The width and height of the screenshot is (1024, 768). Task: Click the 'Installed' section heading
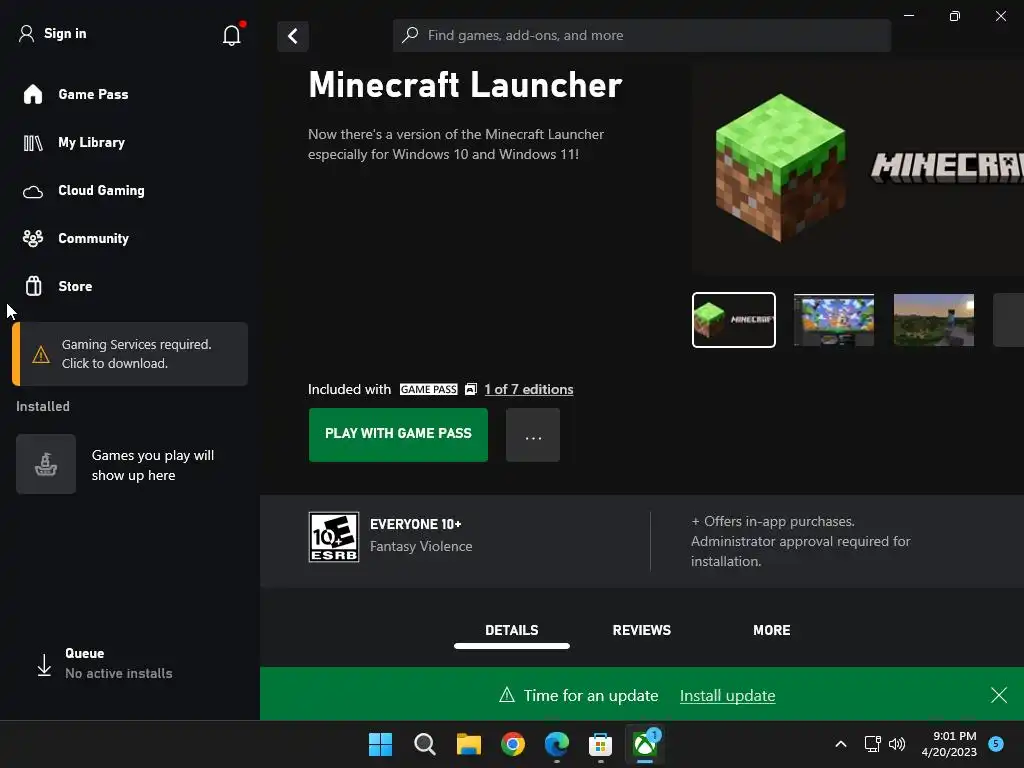pyautogui.click(x=43, y=406)
